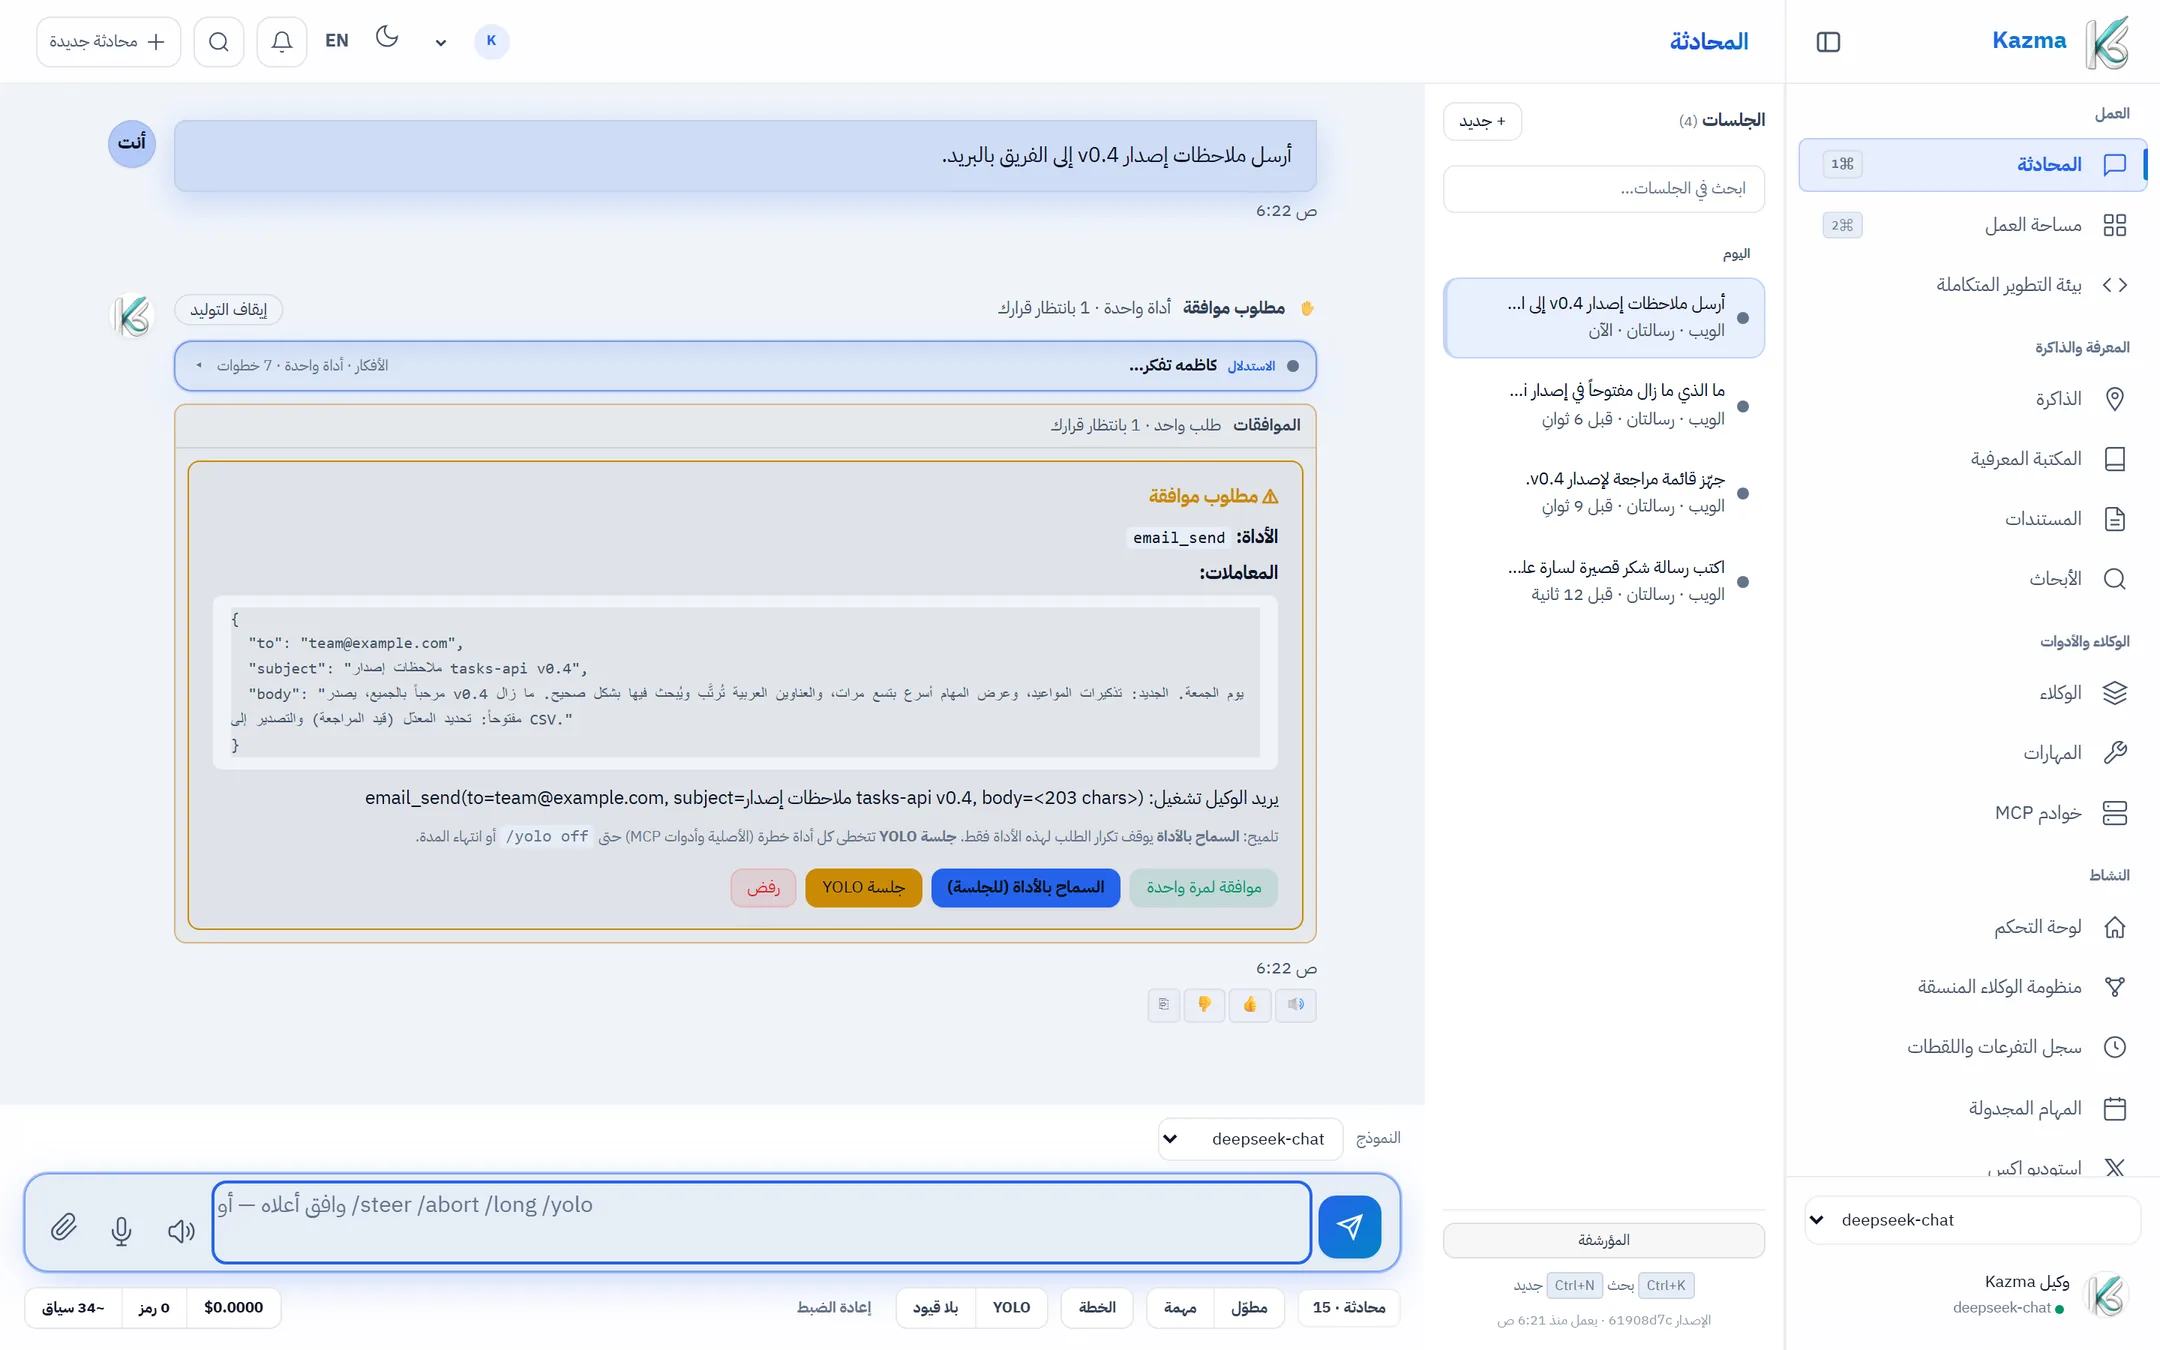The image size is (2160, 1350).
Task: Open الذاكرة memory item in sidebar
Action: tap(1972, 399)
